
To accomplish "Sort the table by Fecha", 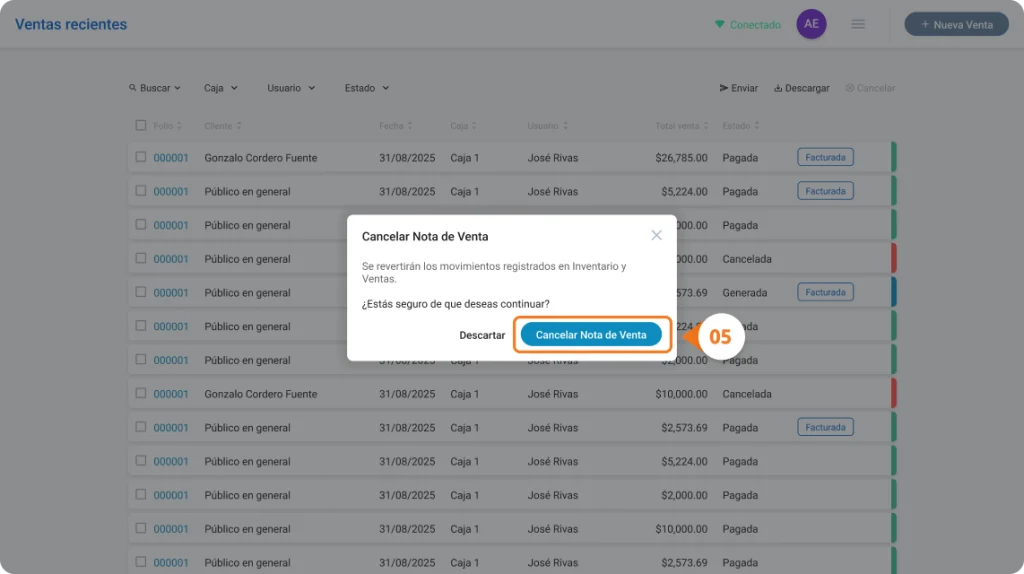I will tap(396, 125).
